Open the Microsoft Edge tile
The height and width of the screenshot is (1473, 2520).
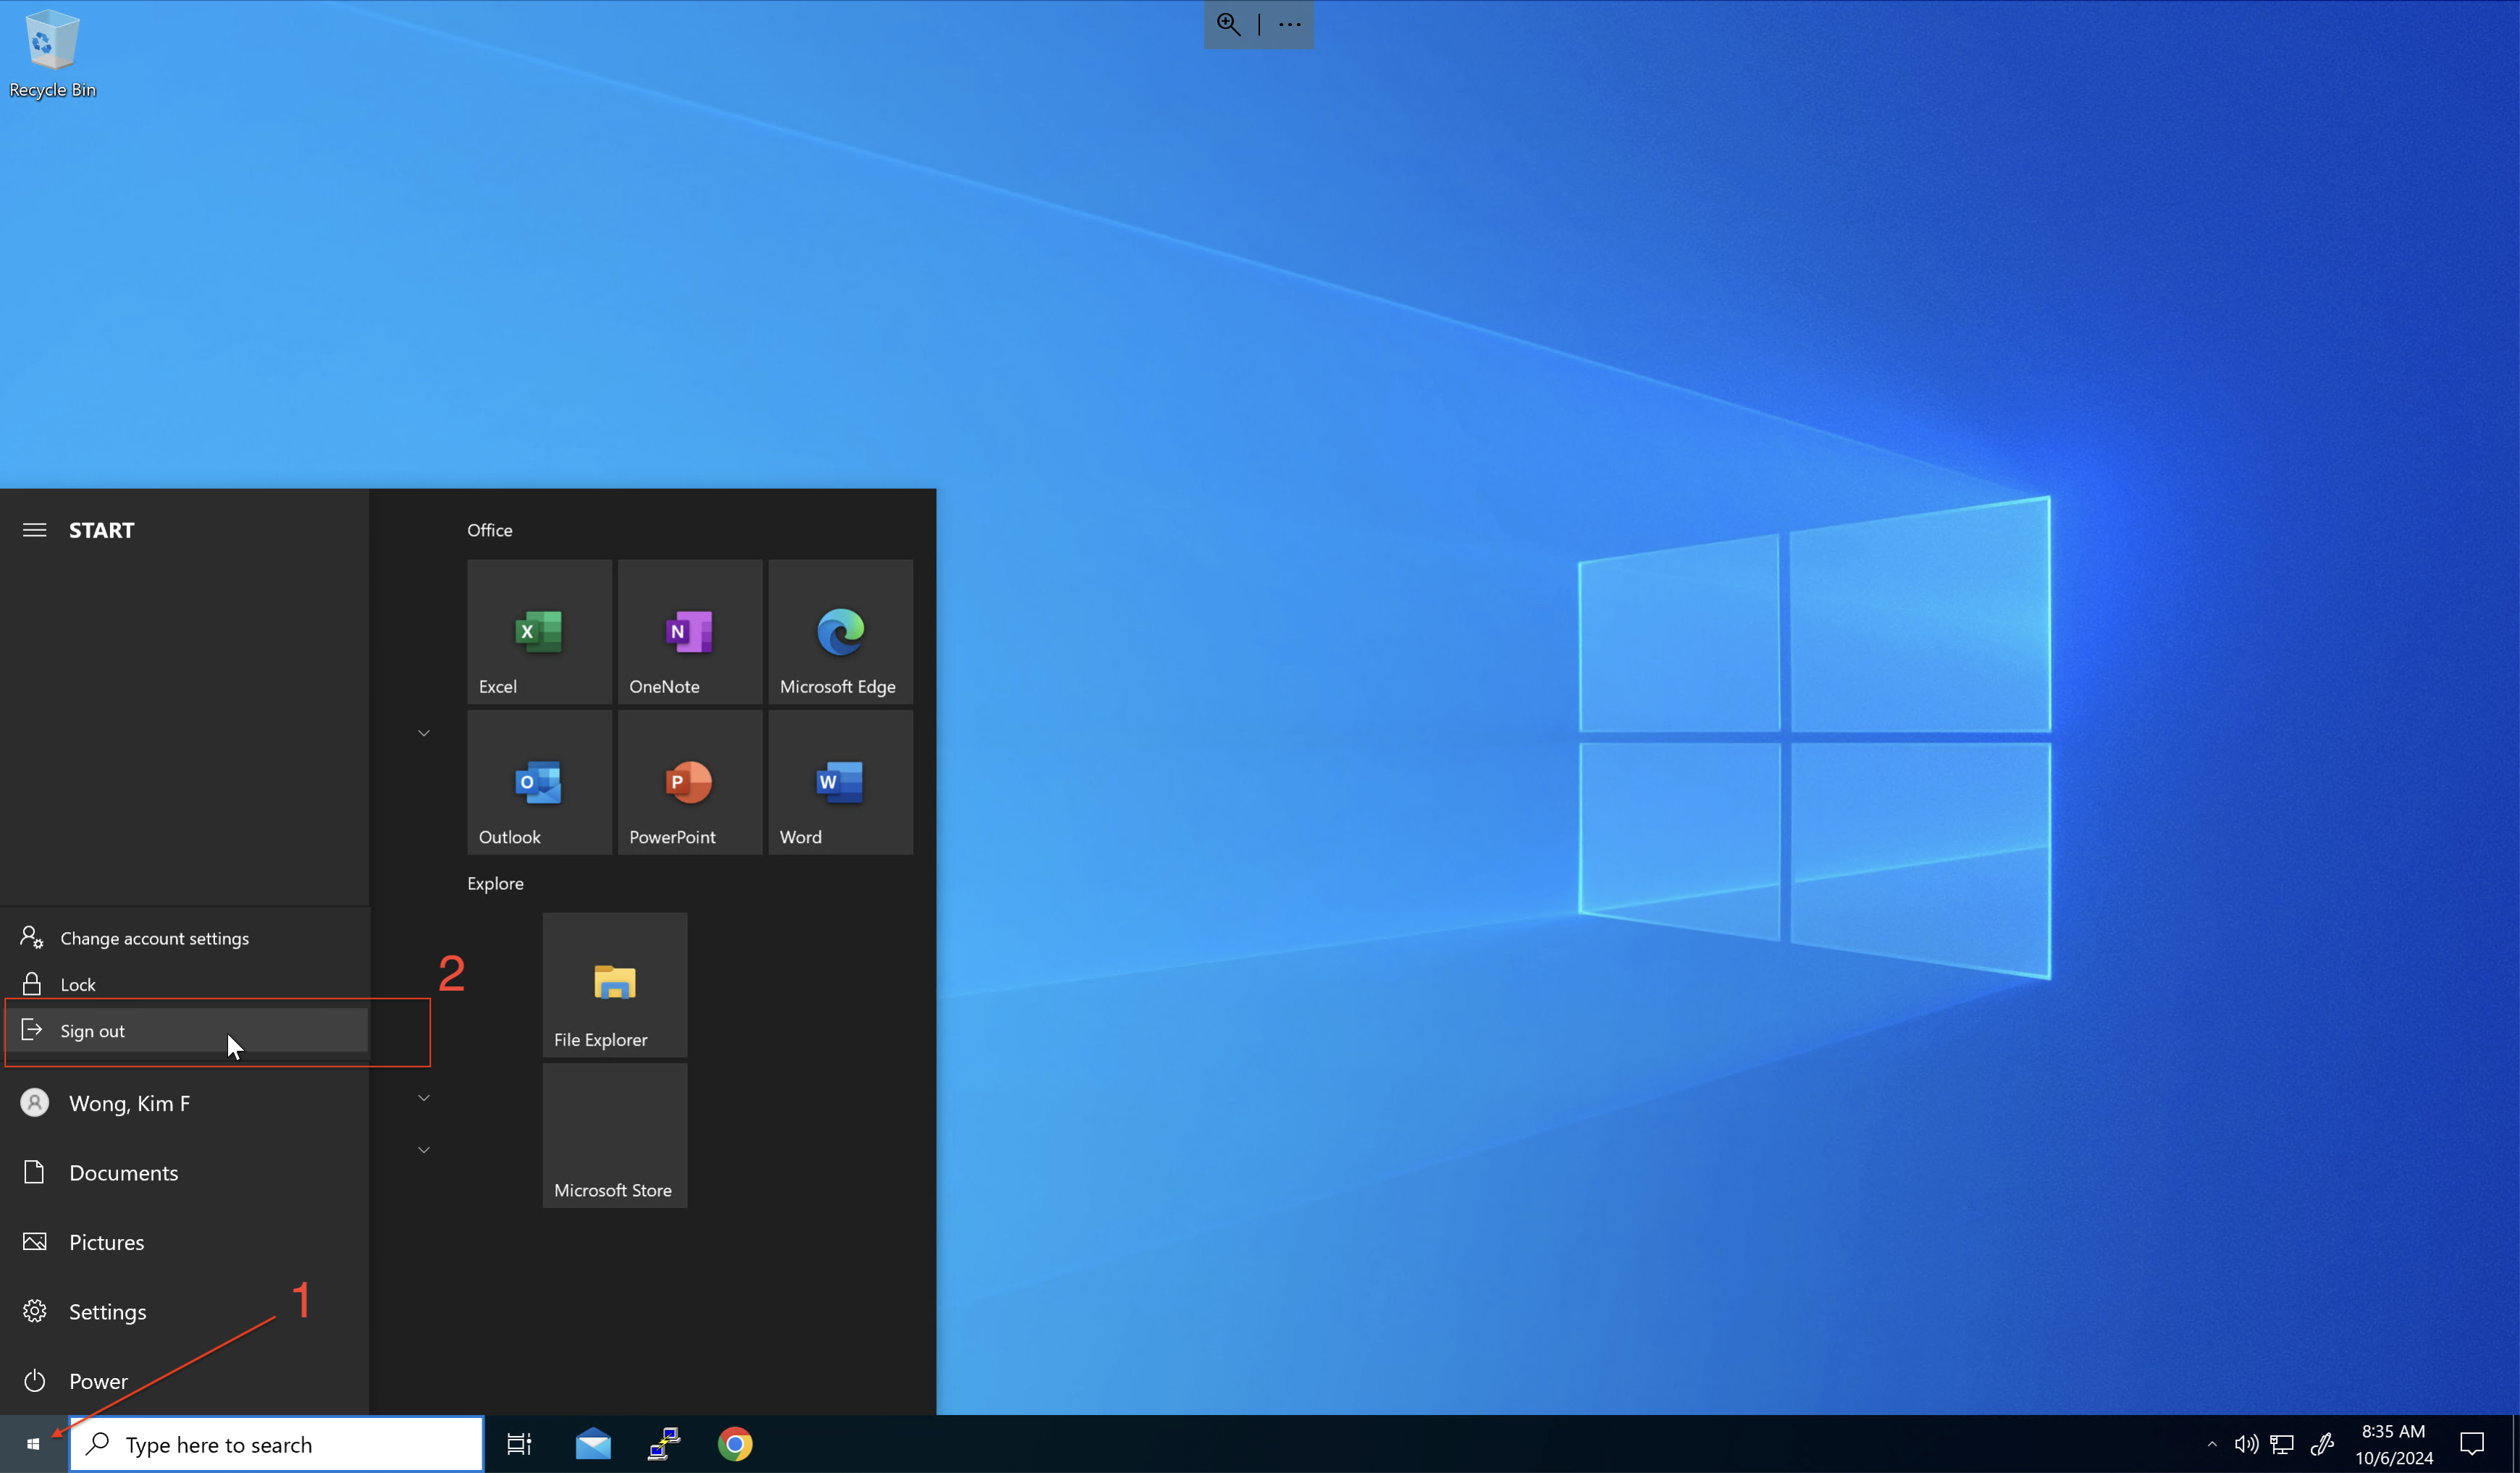point(840,631)
